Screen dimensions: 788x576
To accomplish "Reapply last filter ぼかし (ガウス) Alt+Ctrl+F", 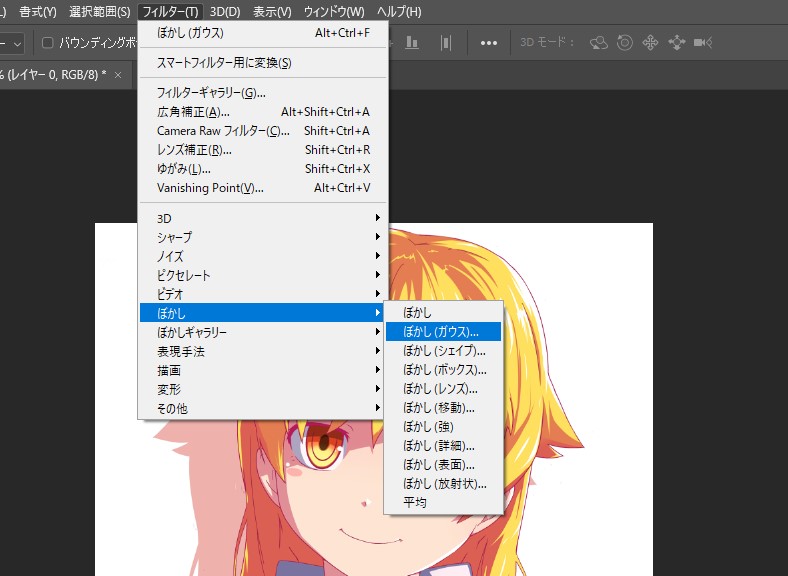I will point(263,33).
